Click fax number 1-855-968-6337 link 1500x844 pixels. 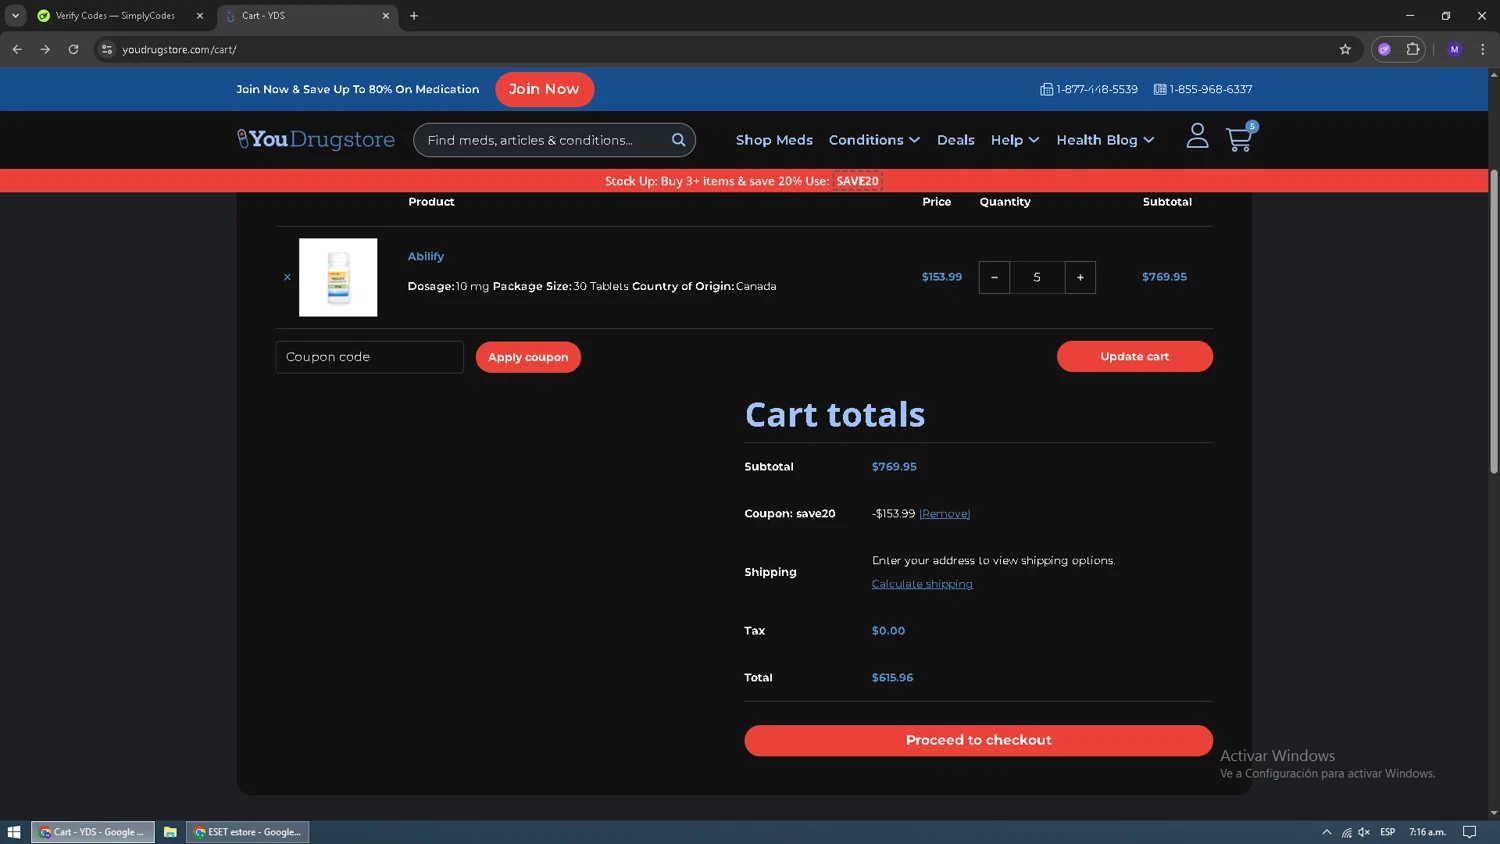point(1203,89)
